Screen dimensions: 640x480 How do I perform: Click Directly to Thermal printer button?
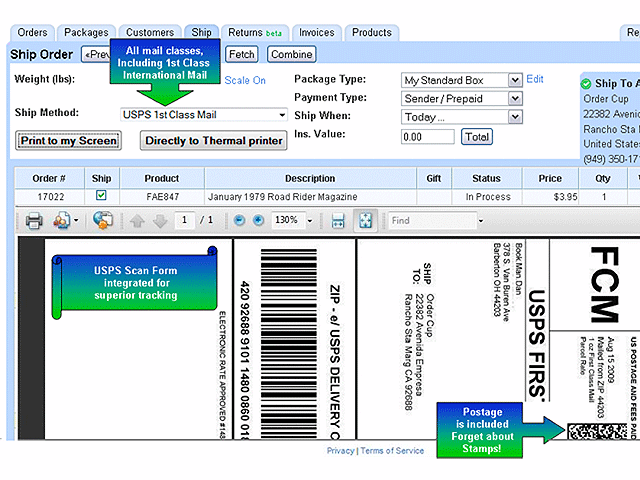[213, 141]
